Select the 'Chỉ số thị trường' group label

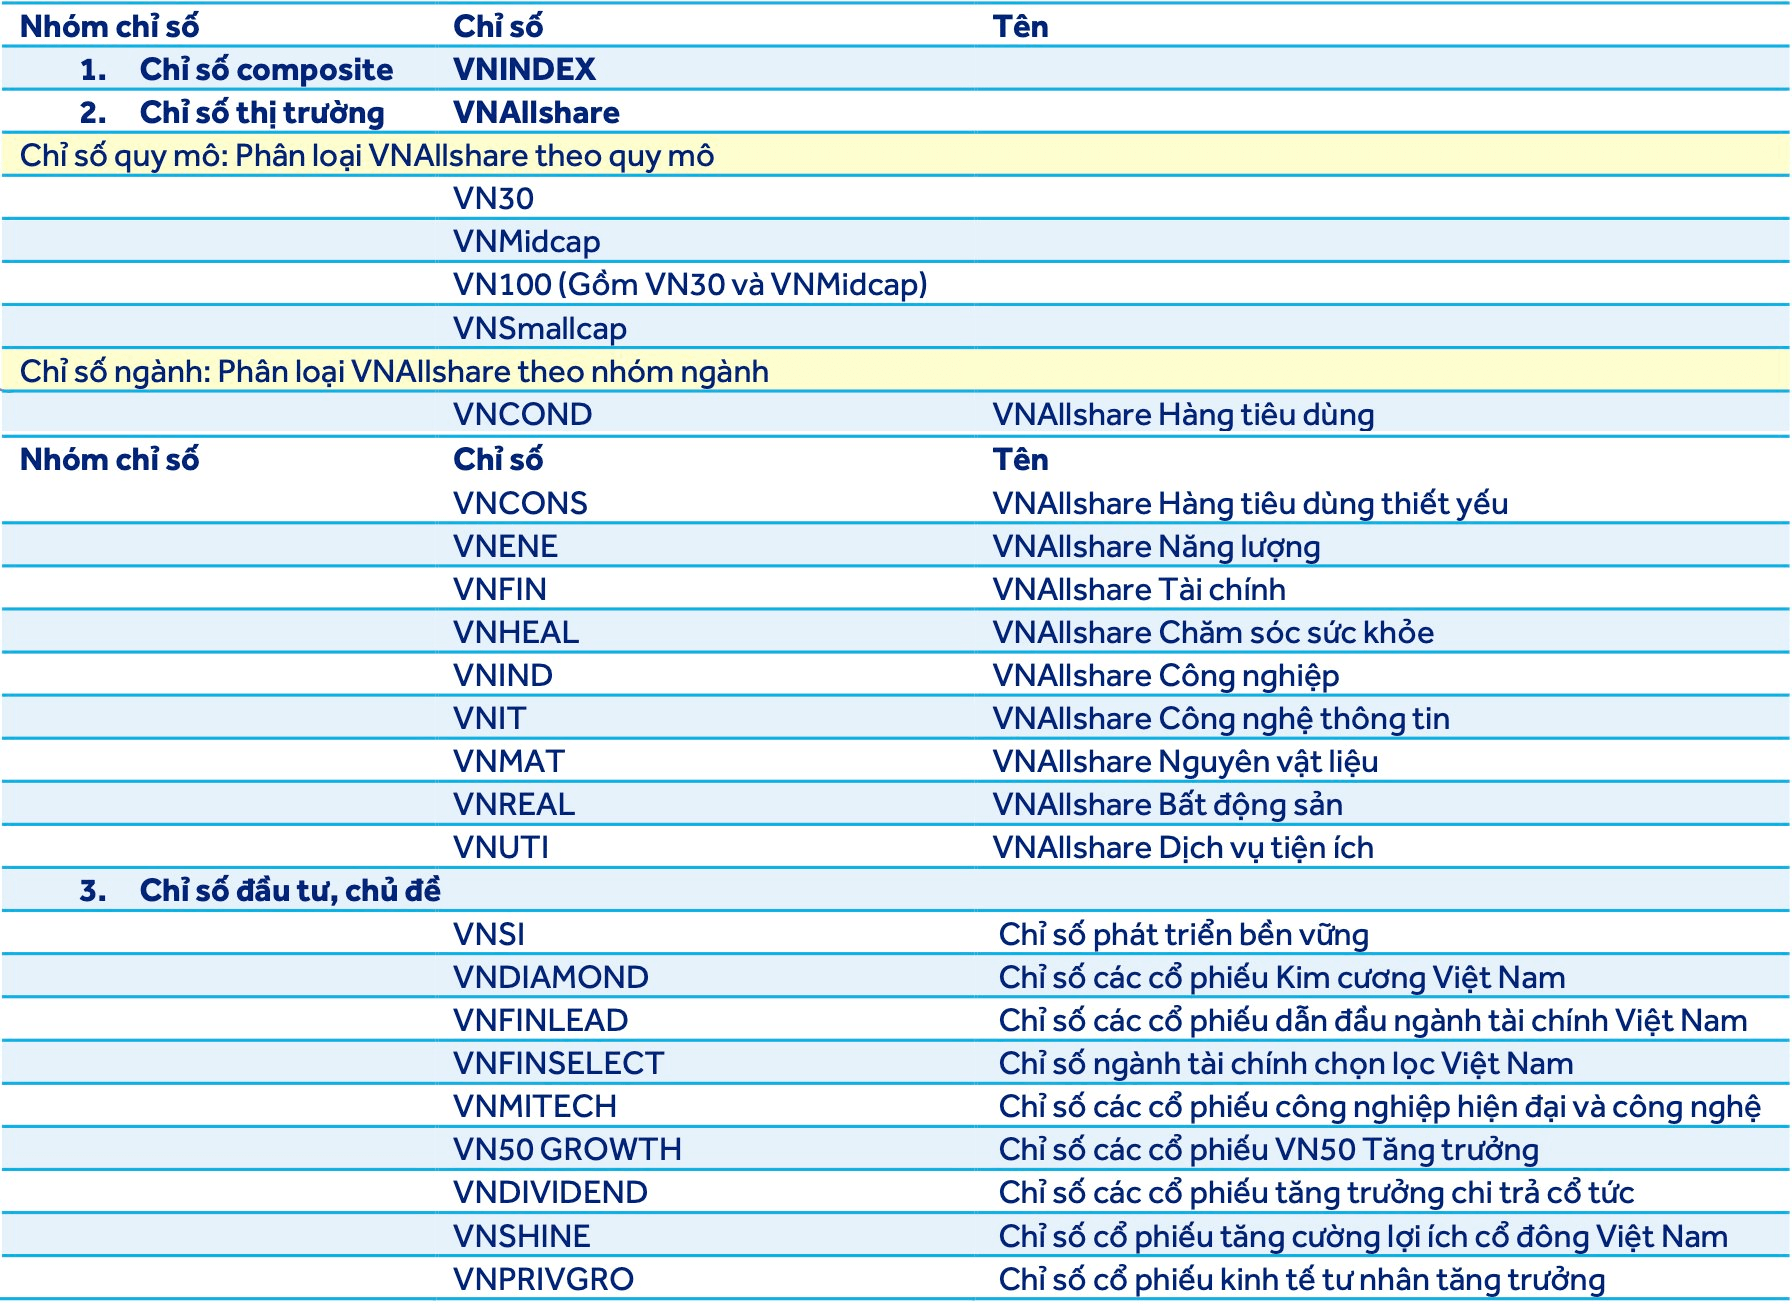[262, 112]
